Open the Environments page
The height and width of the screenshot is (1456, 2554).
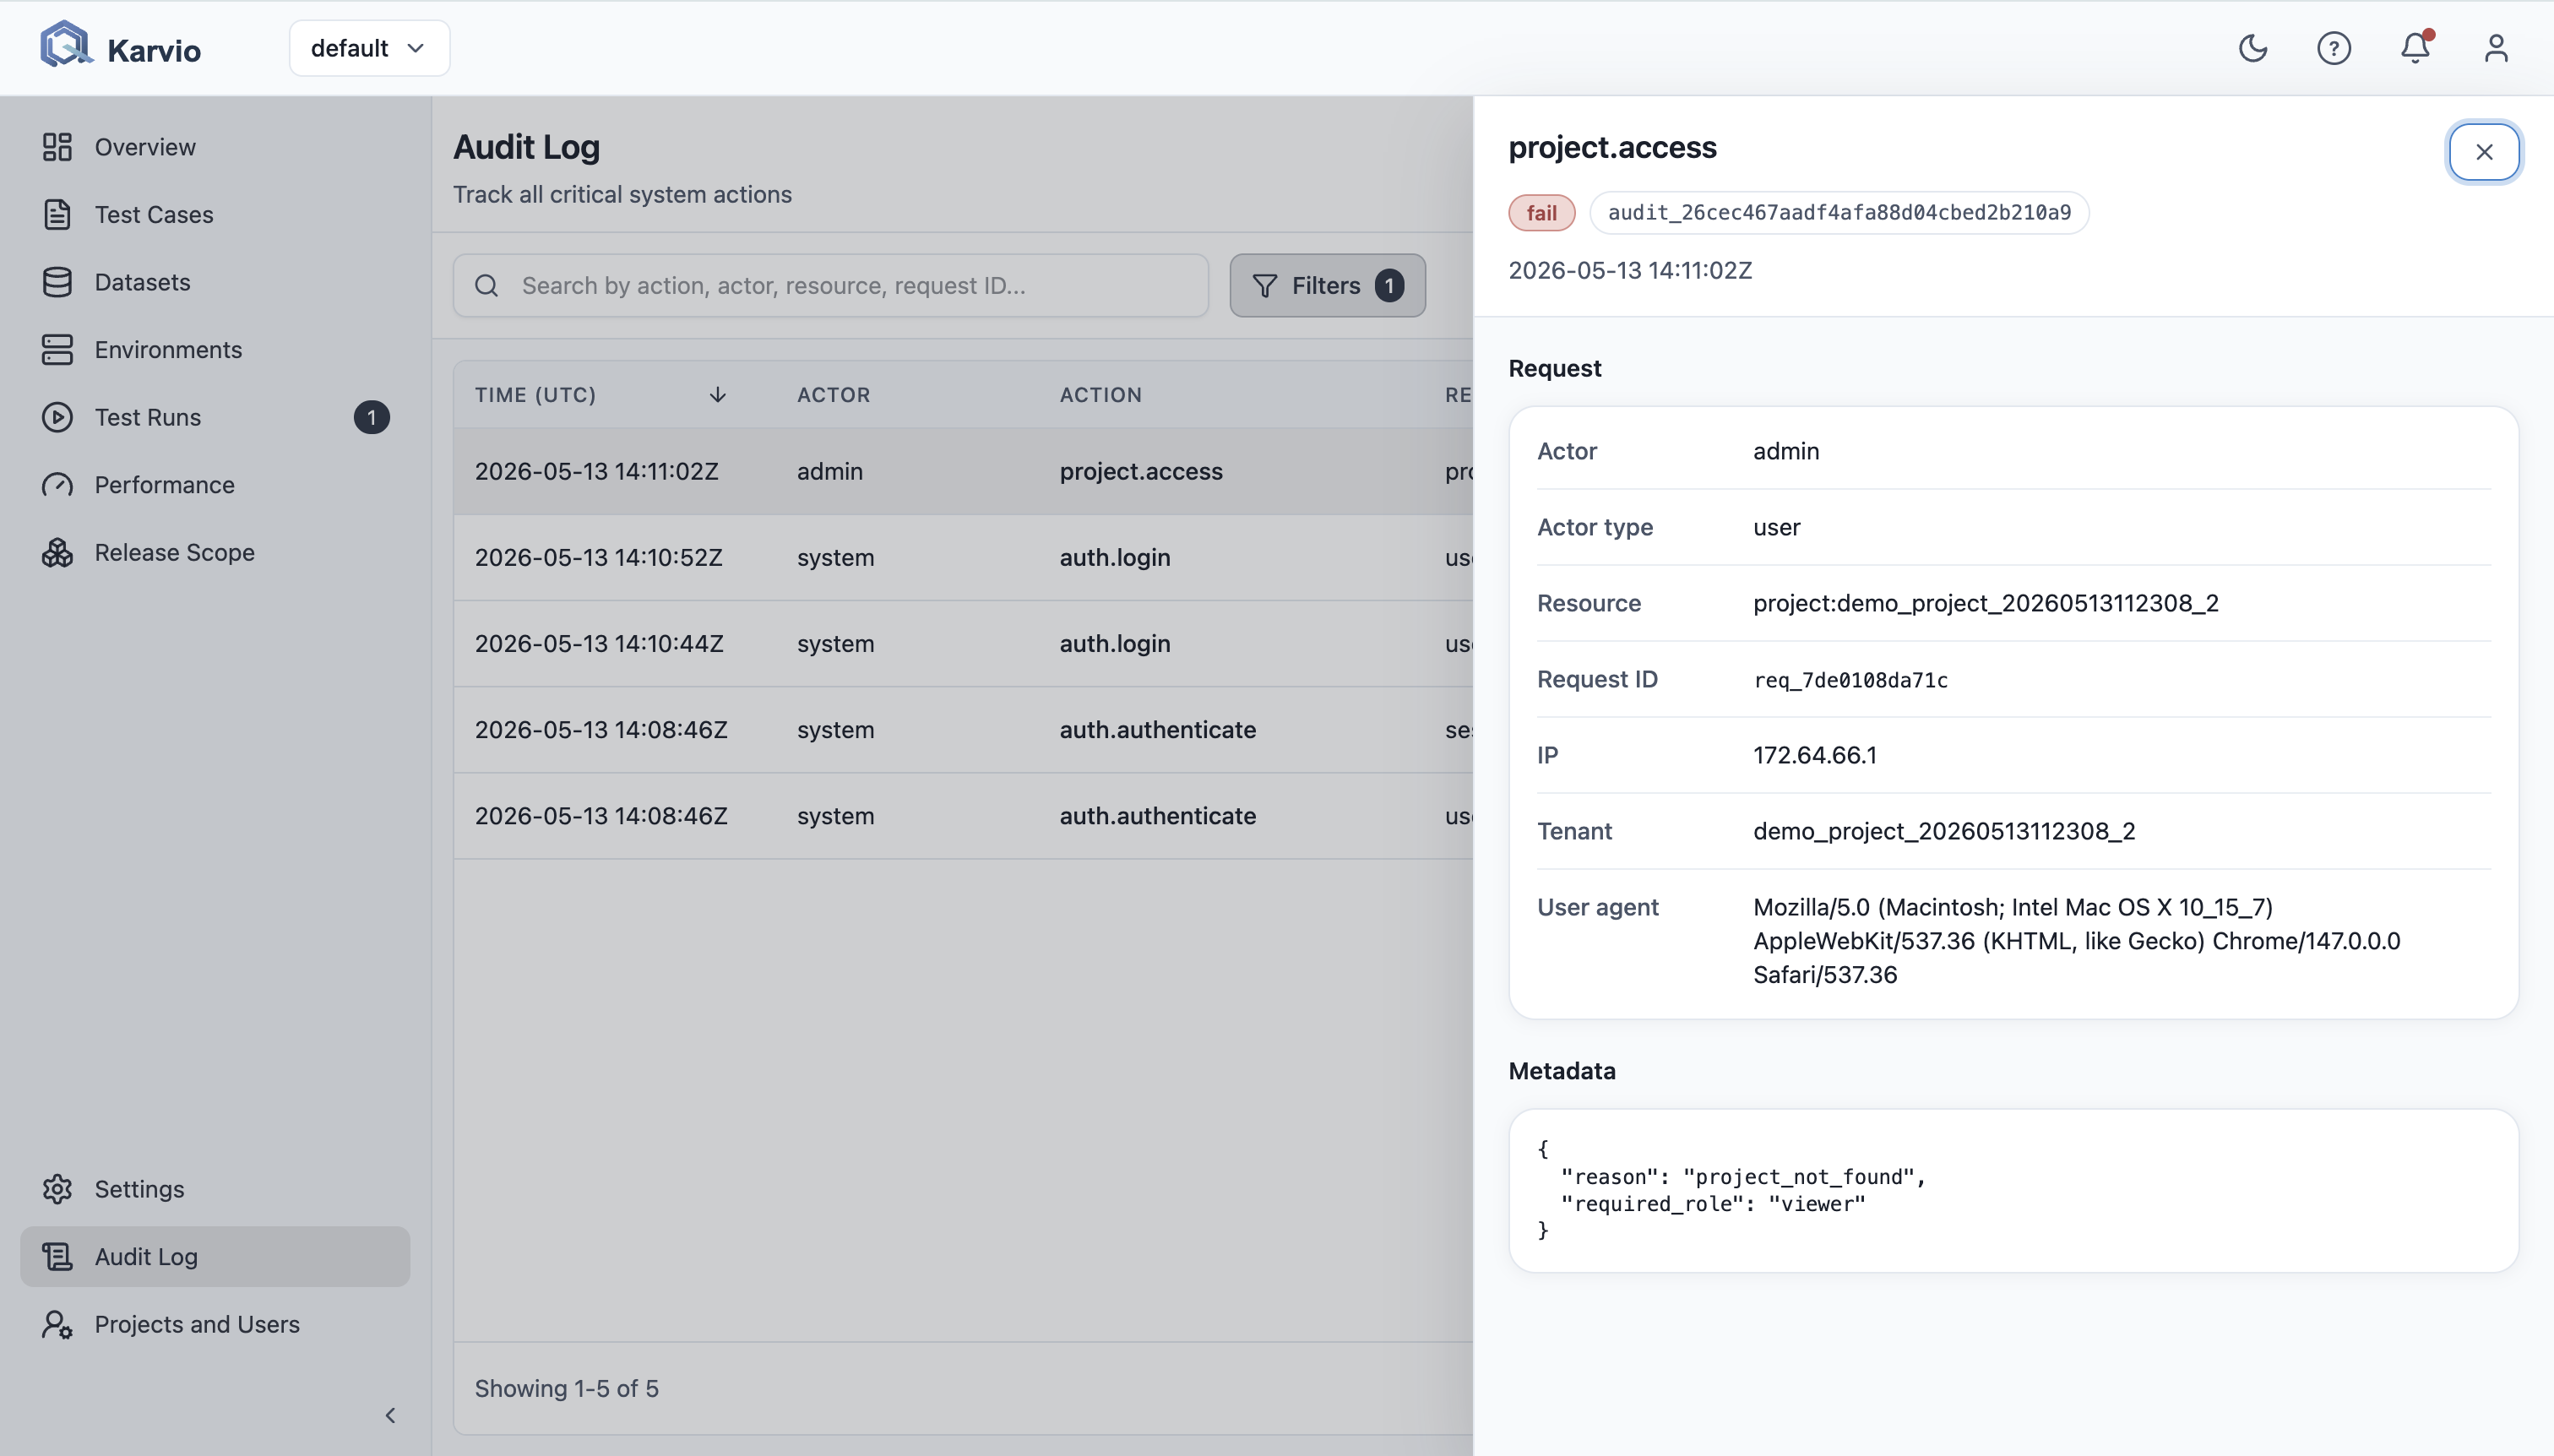click(215, 349)
